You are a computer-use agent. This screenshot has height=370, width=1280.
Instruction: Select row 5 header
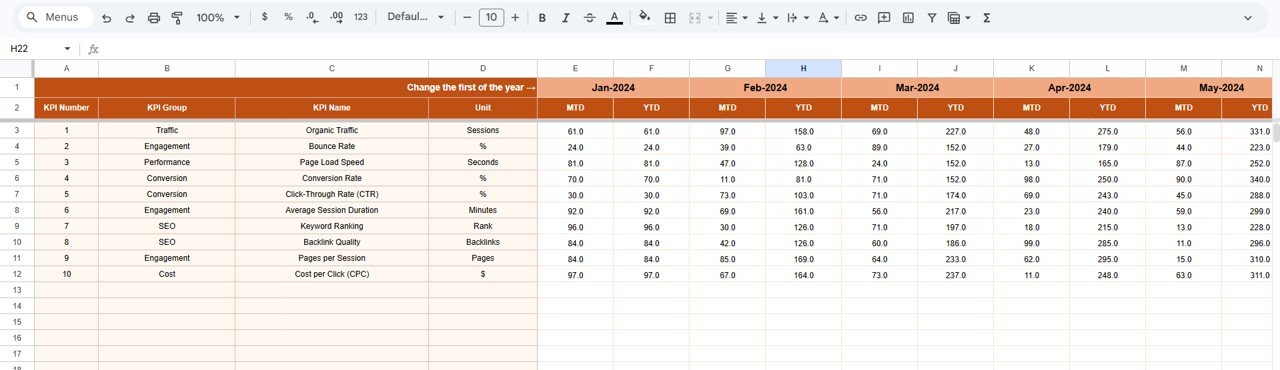[x=17, y=162]
